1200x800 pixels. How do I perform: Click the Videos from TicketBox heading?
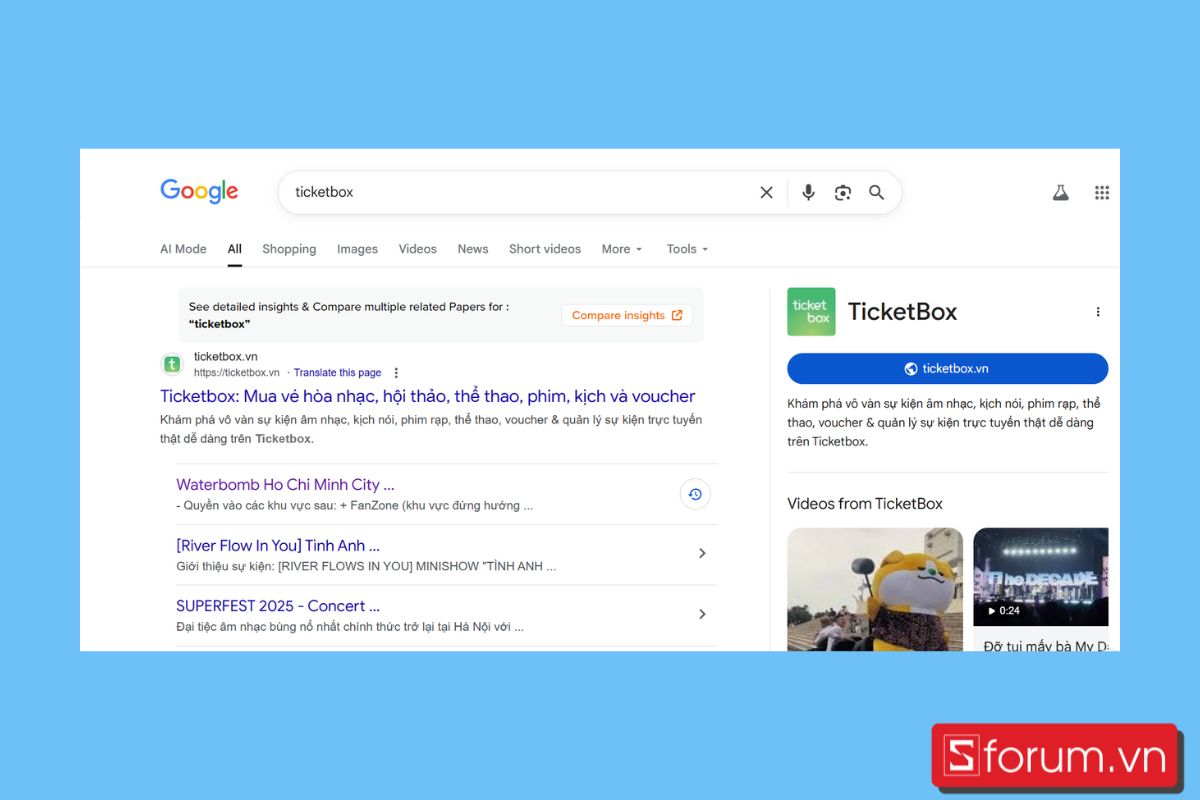click(x=865, y=503)
